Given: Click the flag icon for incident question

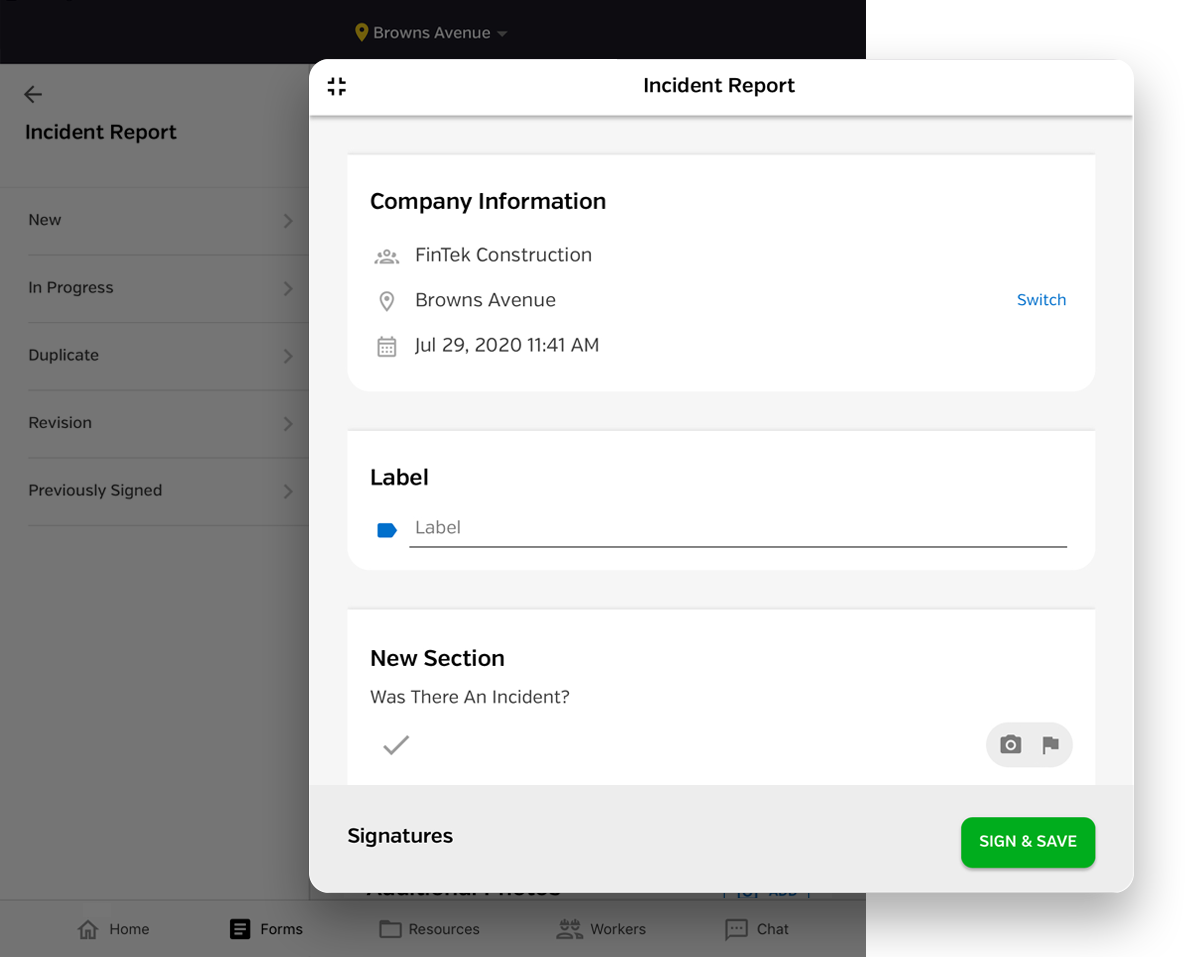Looking at the screenshot, I should coord(1050,745).
